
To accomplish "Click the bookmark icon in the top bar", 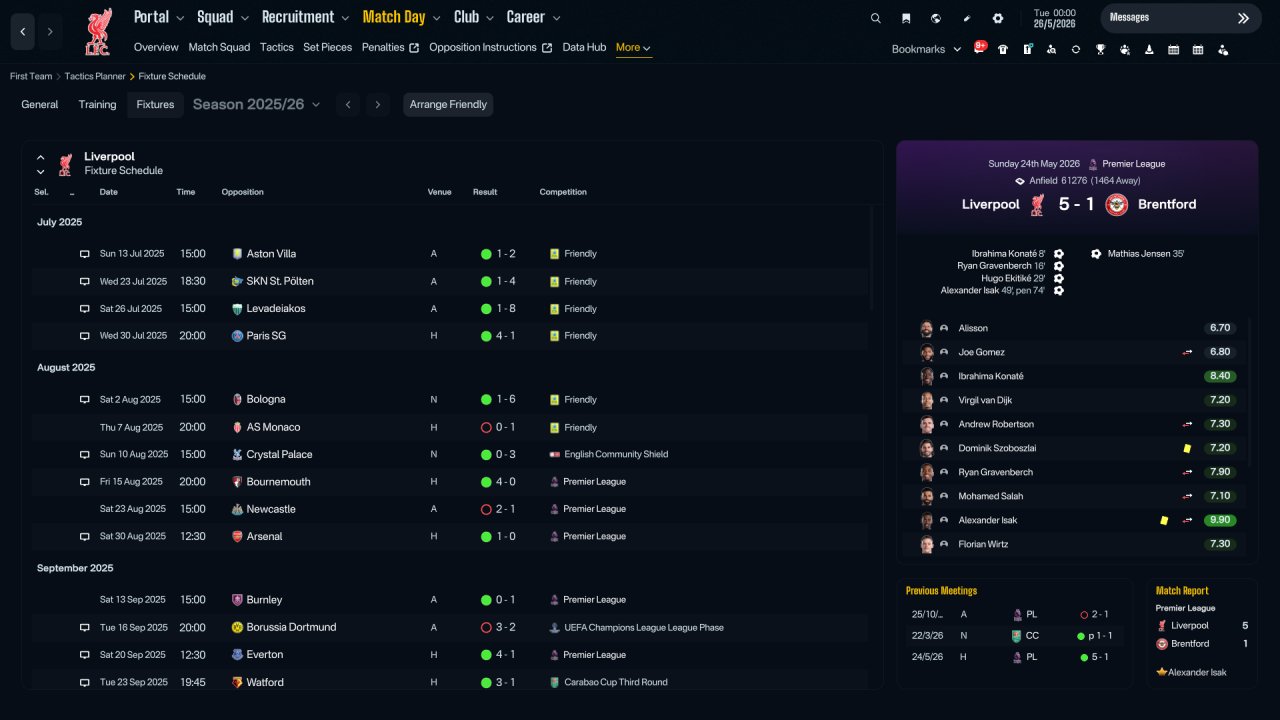I will pos(906,18).
